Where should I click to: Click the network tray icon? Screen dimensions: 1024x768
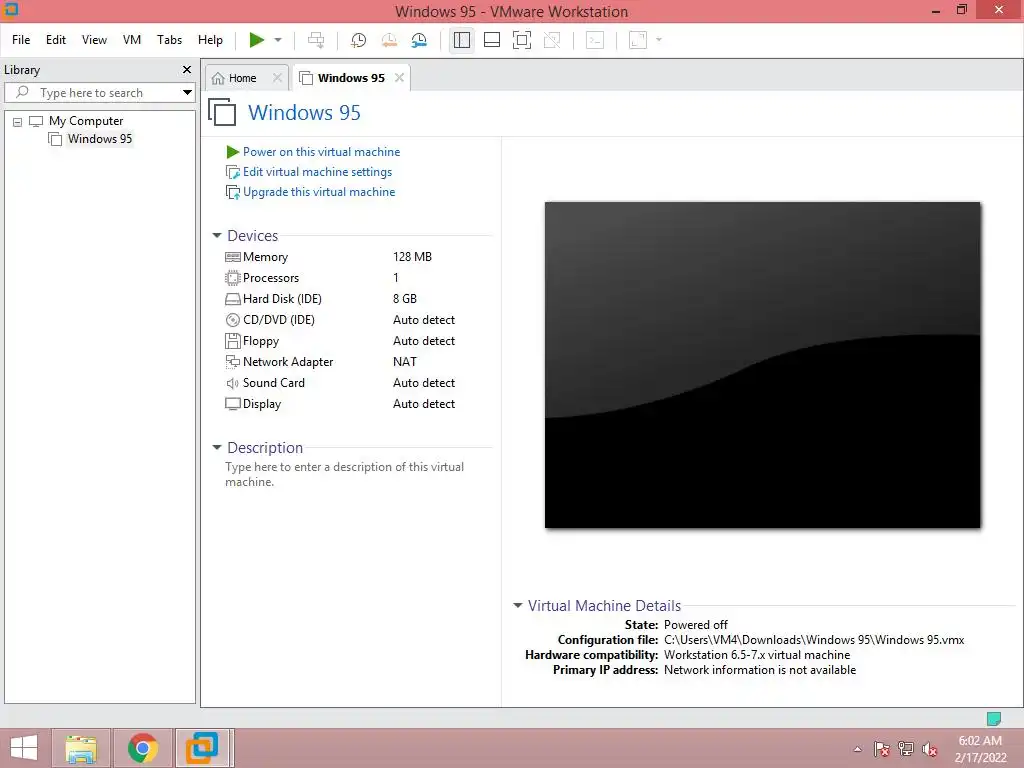click(906, 749)
